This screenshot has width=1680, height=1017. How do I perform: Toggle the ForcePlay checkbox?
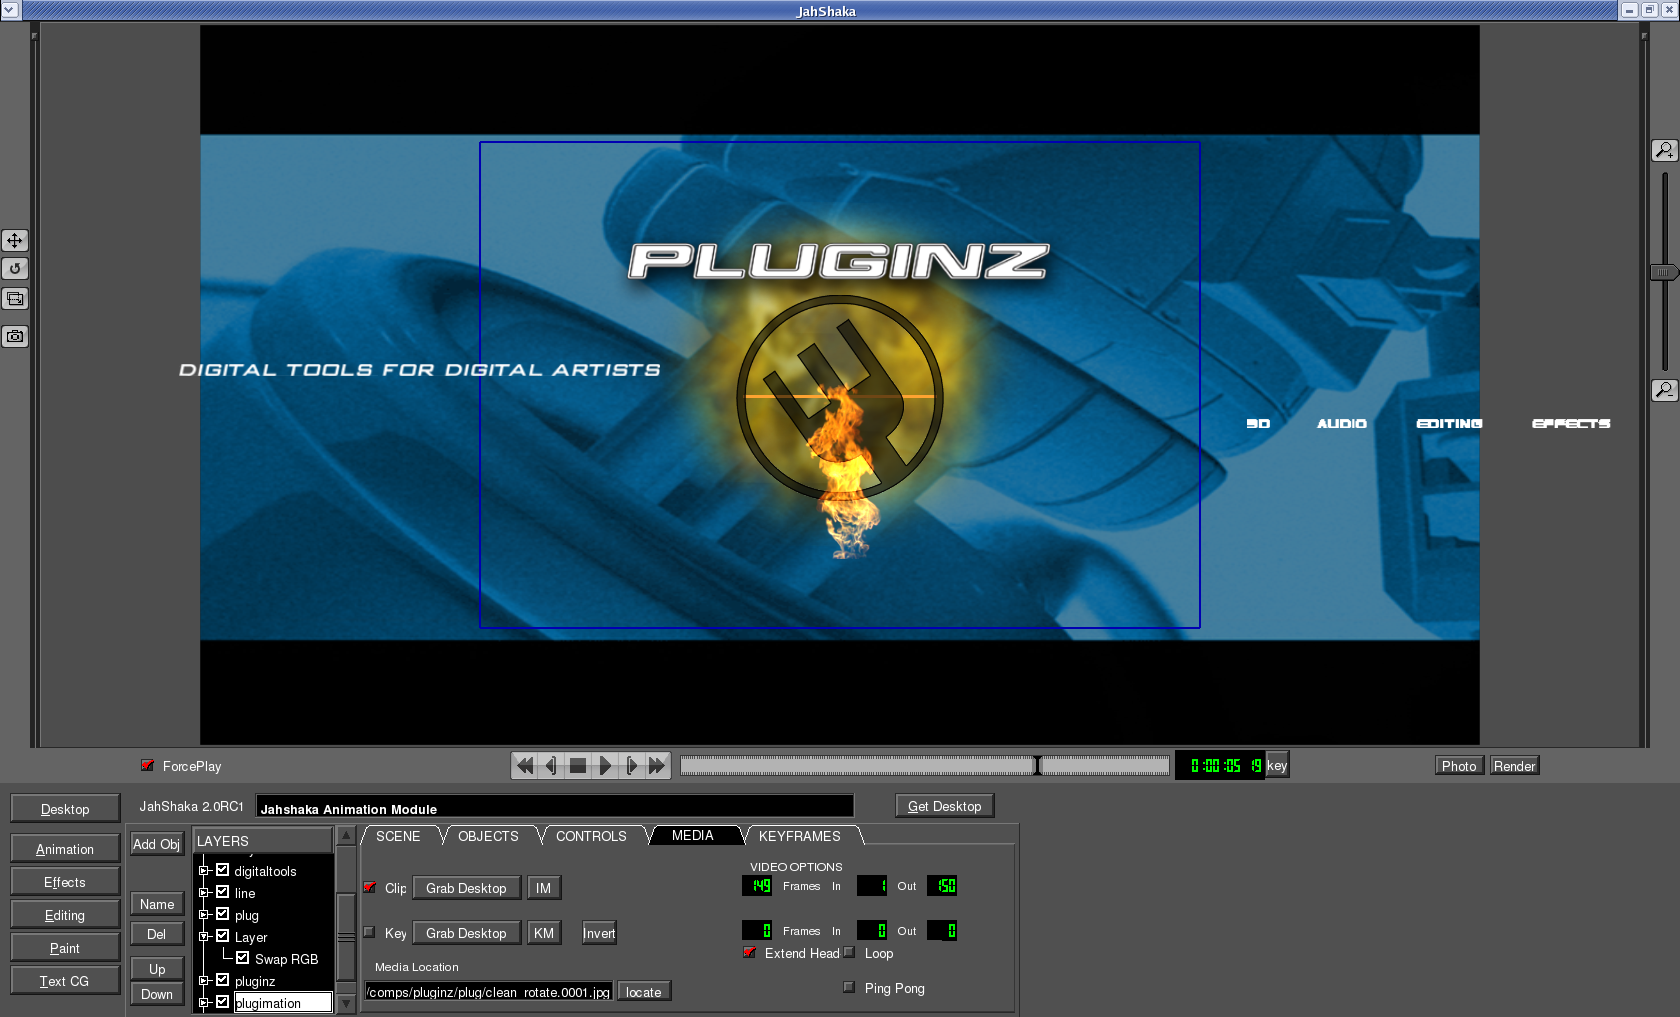click(x=147, y=766)
